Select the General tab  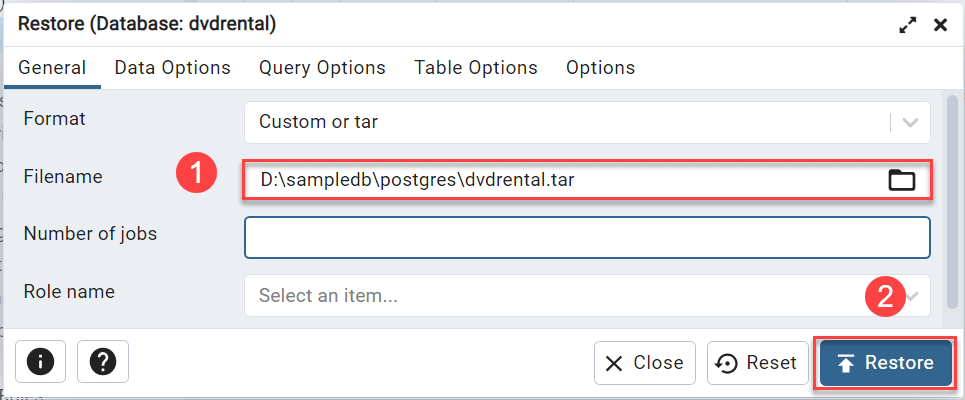[52, 68]
